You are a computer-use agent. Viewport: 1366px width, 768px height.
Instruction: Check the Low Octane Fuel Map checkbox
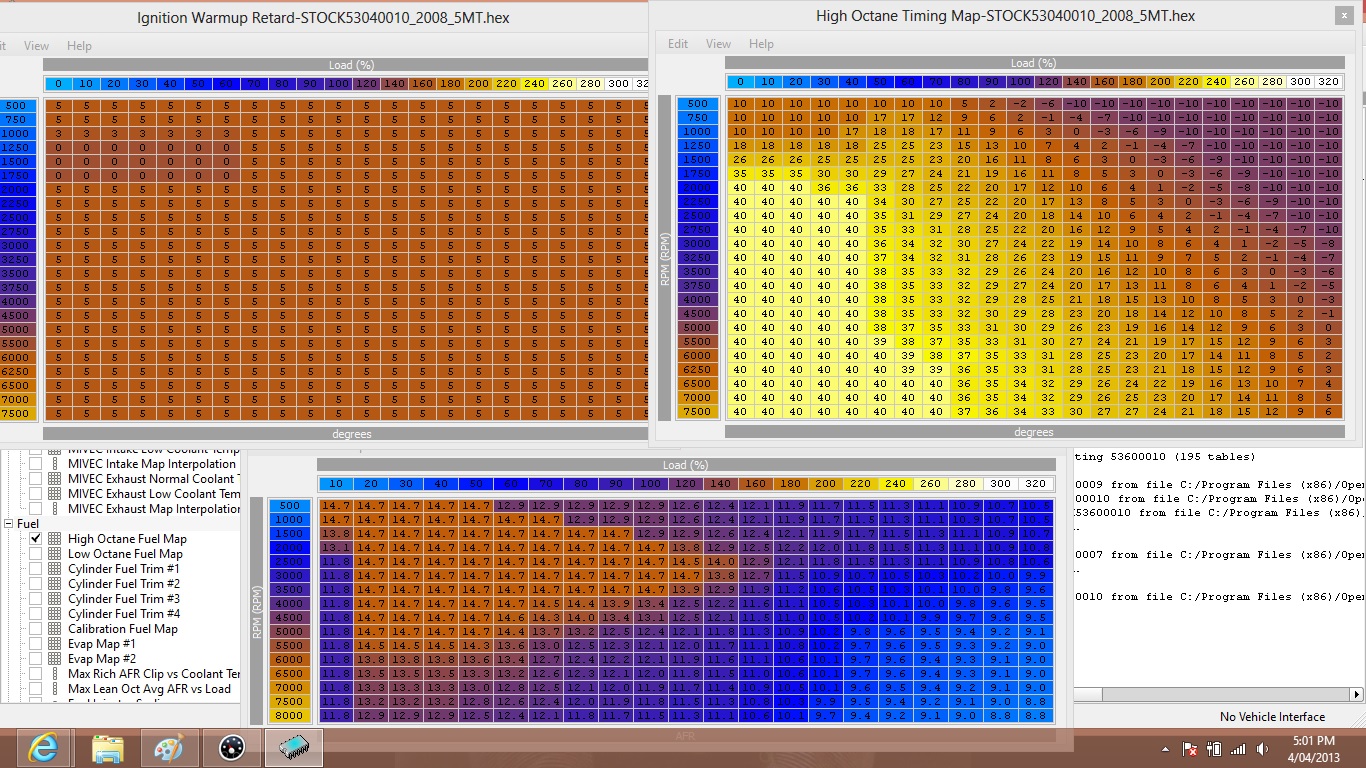coord(36,554)
